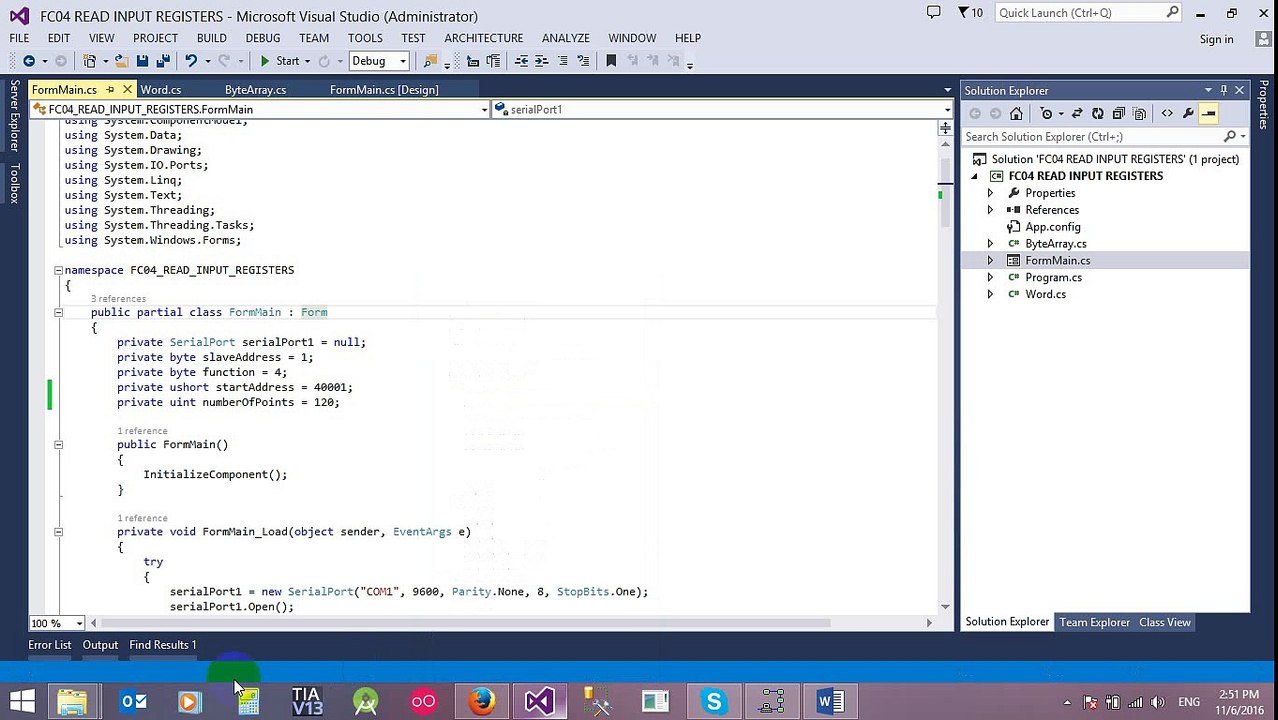This screenshot has height=720, width=1278.
Task: Open the BUILD menu
Action: point(211,38)
